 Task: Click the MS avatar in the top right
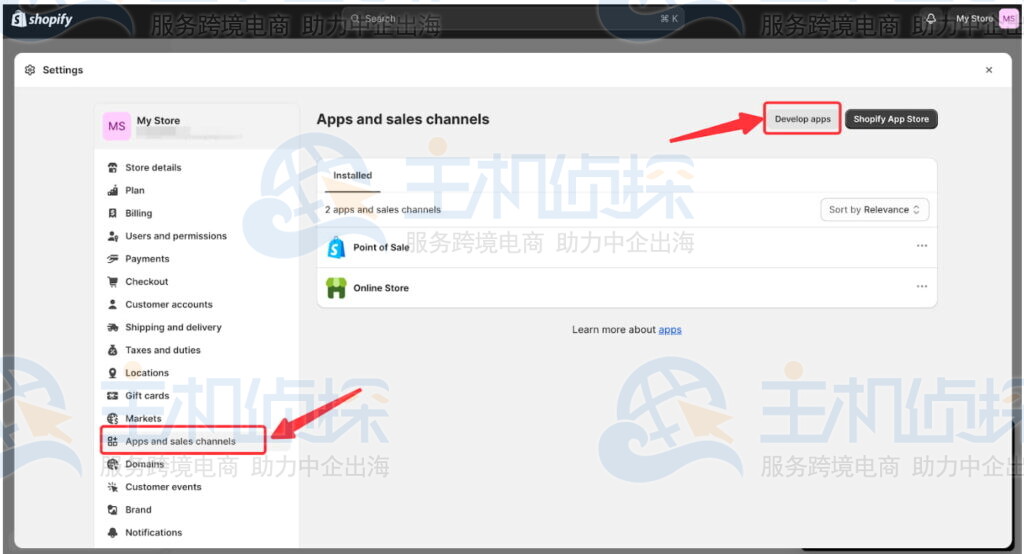[x=1008, y=19]
